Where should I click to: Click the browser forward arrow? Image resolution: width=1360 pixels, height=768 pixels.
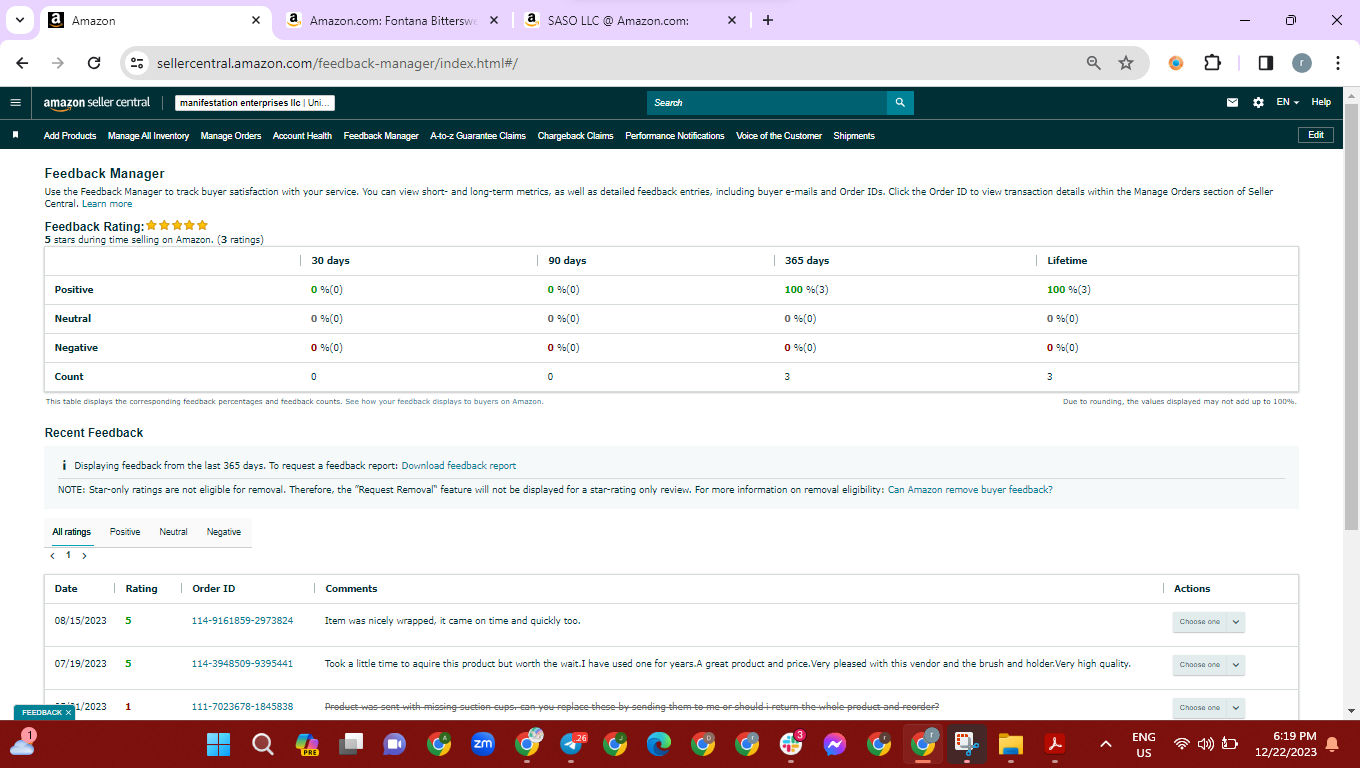click(x=58, y=63)
